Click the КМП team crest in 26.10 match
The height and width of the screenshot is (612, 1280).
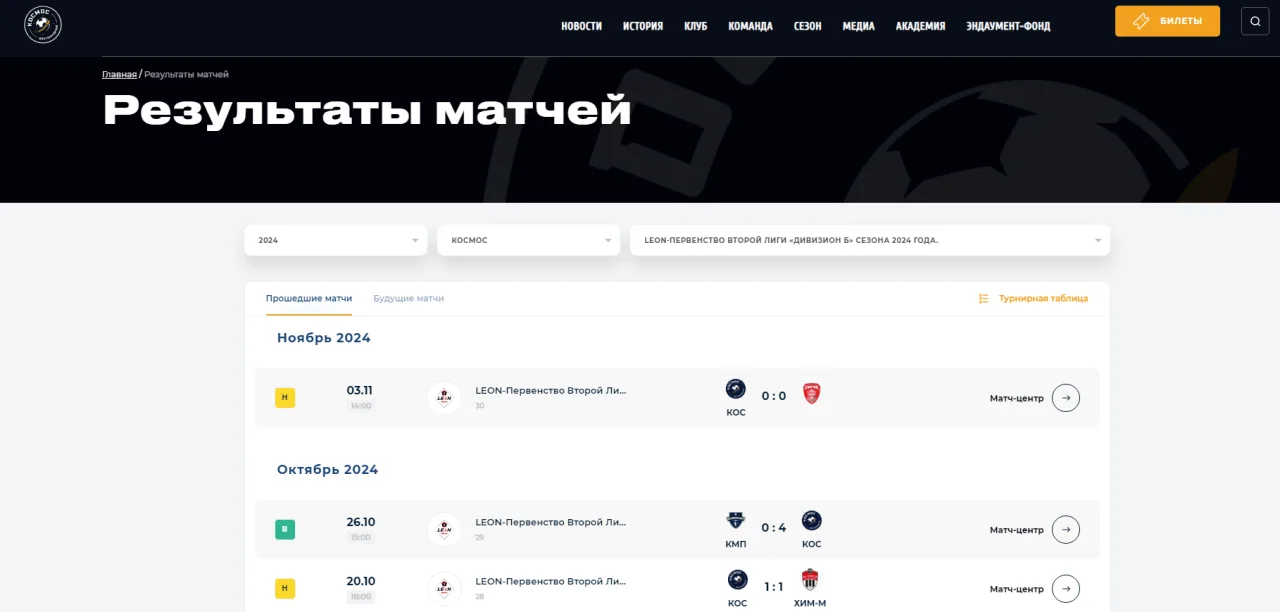click(x=735, y=521)
